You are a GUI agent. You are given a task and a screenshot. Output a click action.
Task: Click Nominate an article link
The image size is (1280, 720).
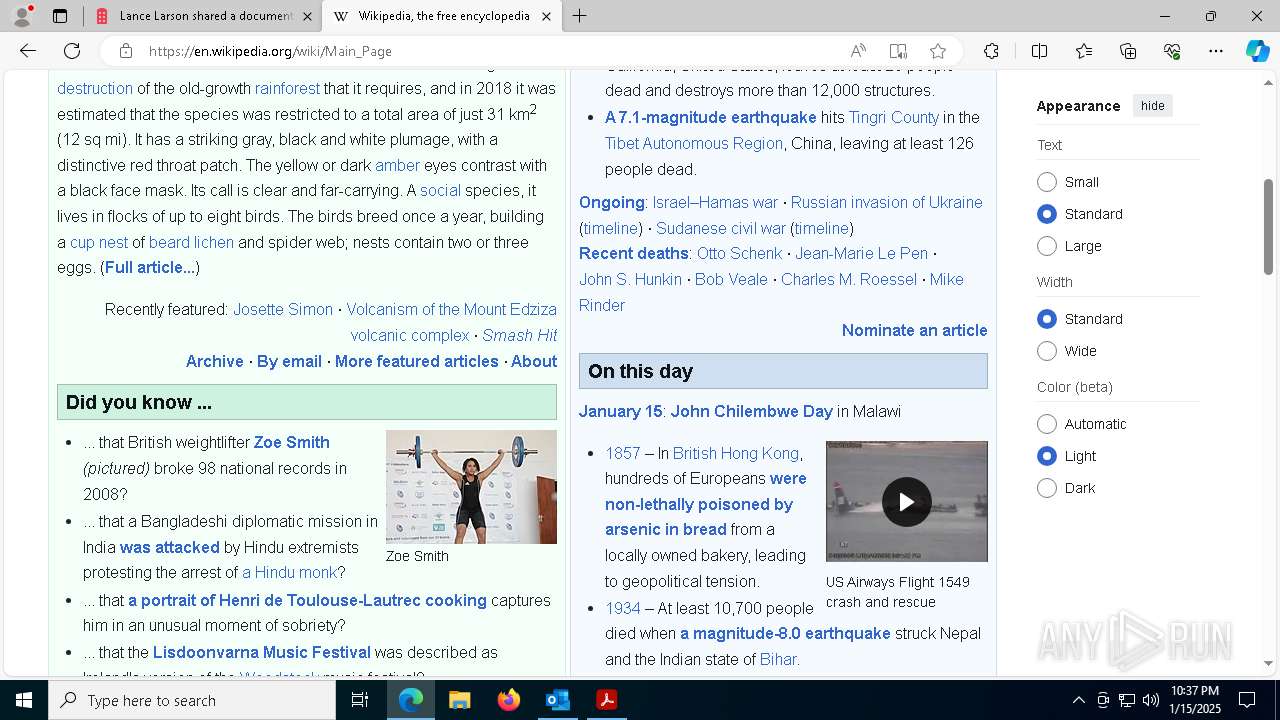tap(914, 330)
